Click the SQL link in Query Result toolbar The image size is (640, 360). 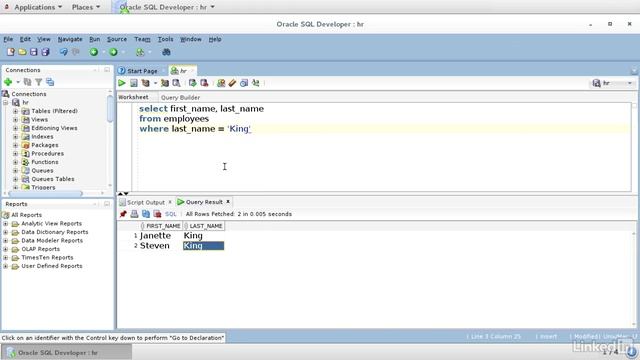[x=171, y=214]
